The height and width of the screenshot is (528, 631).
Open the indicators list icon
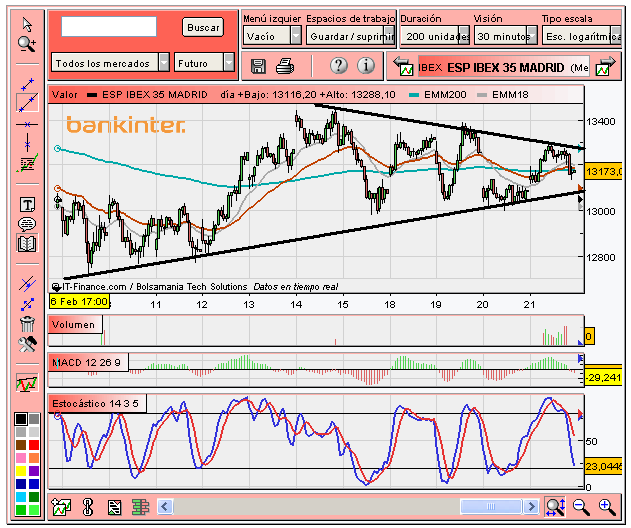pos(114,507)
